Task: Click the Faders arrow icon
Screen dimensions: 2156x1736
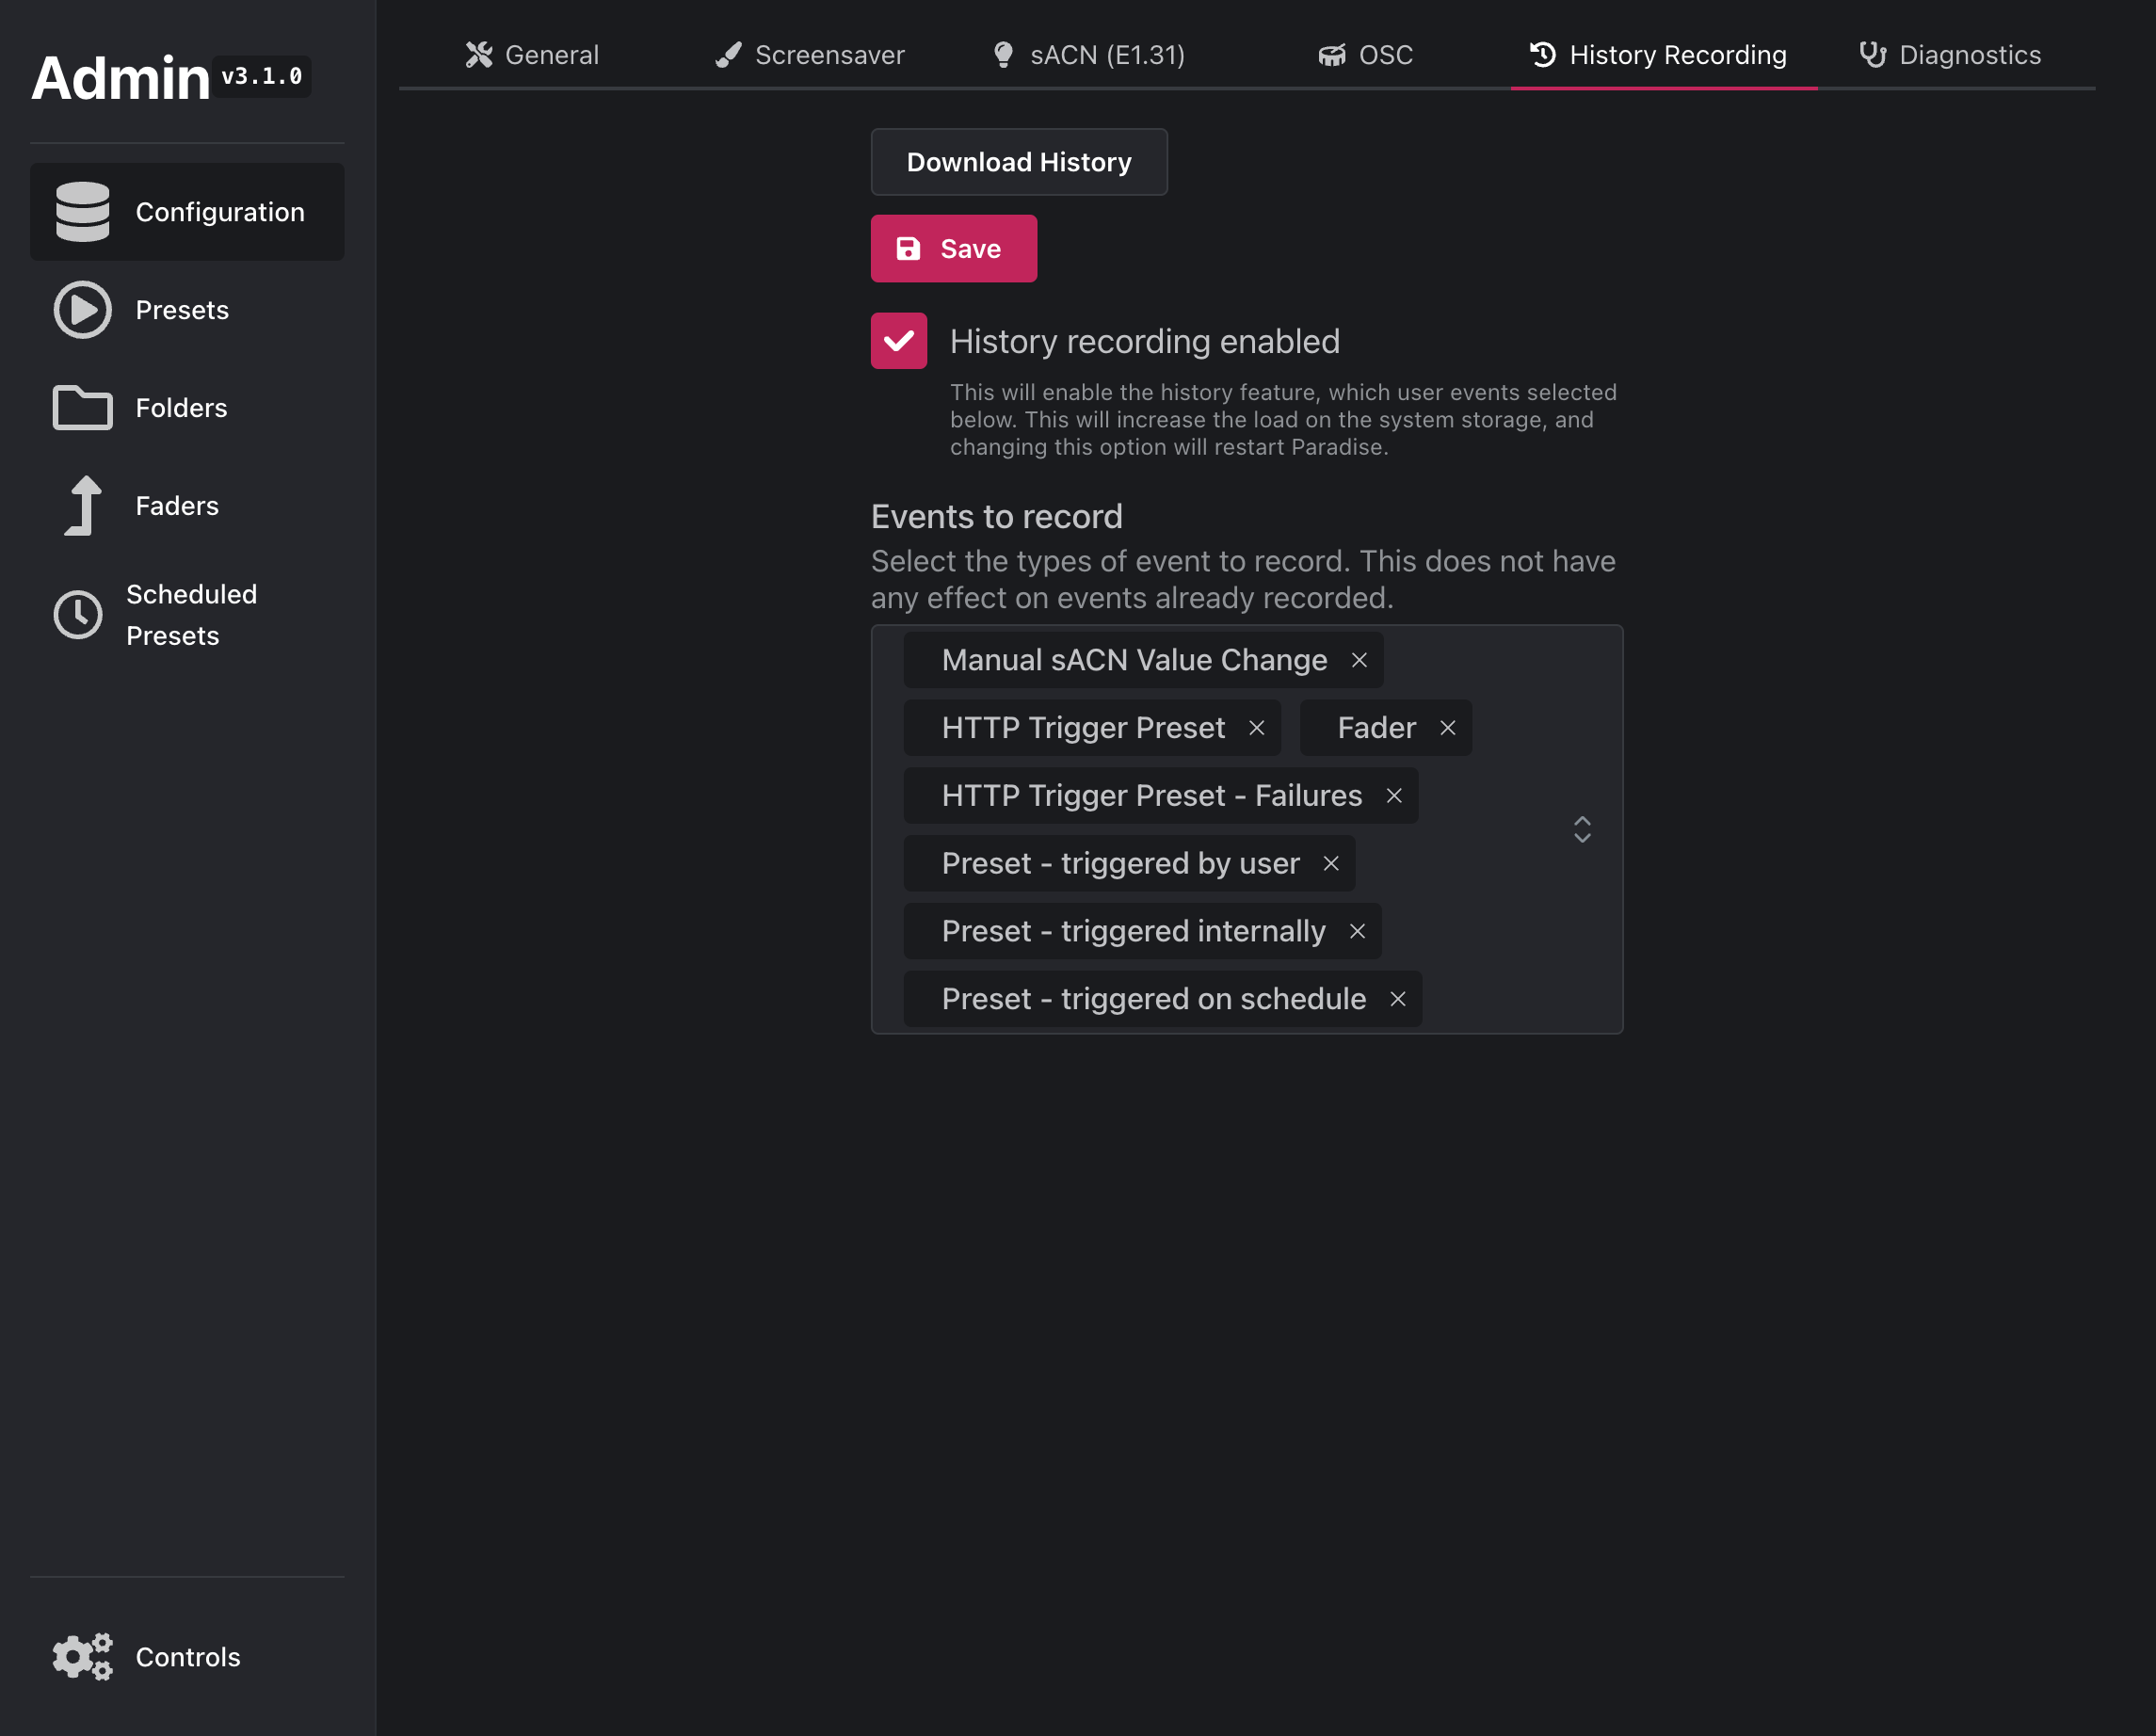Action: 84,506
